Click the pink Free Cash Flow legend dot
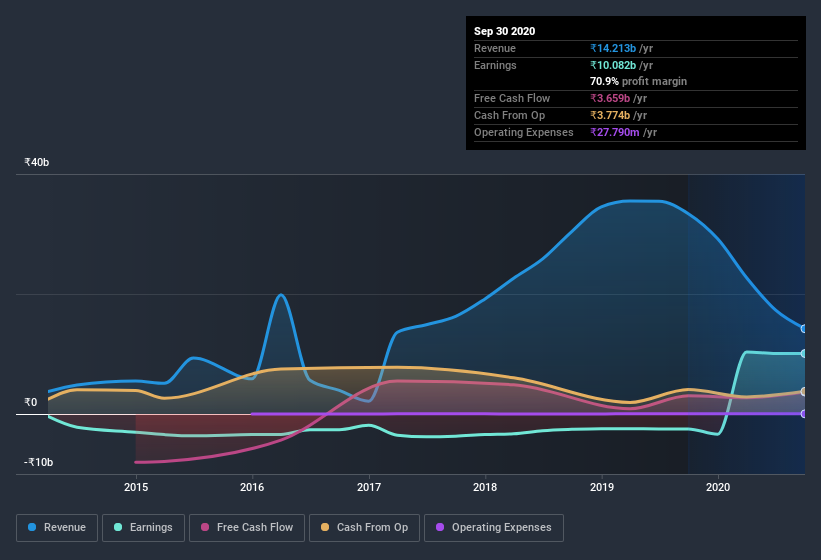 coord(205,527)
